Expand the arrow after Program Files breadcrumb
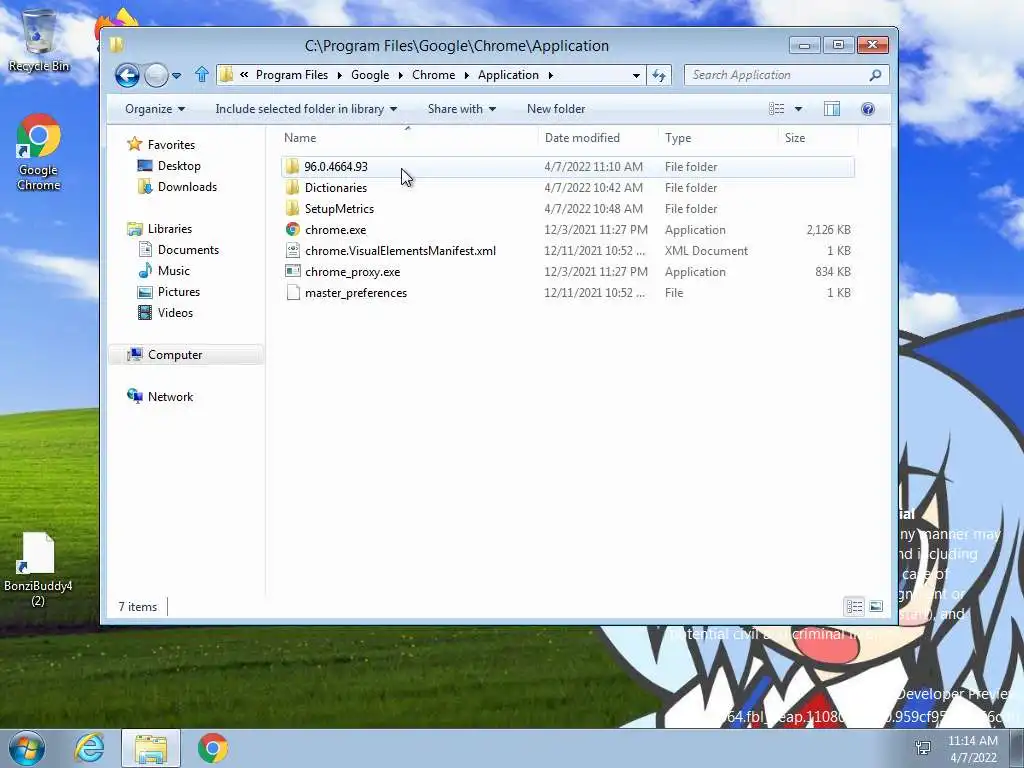 point(340,75)
